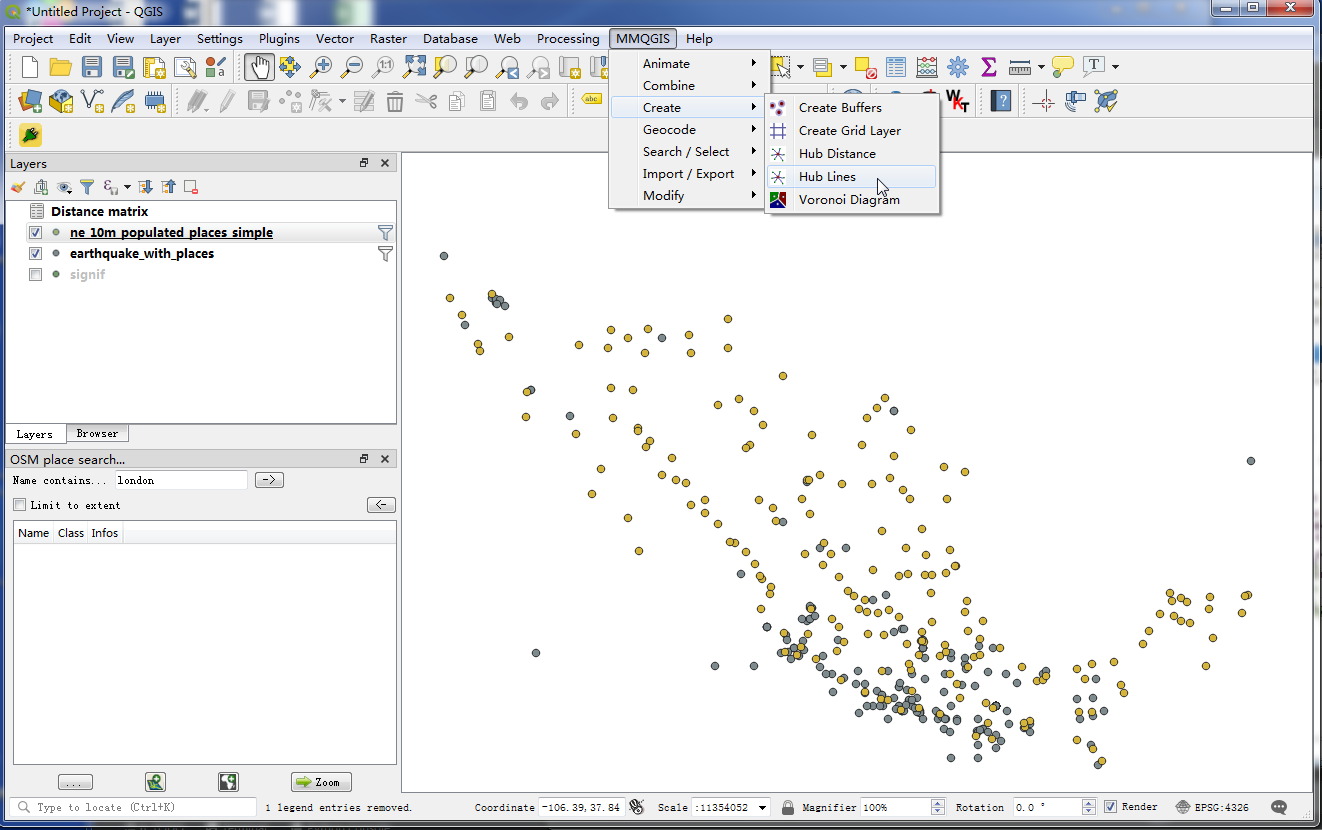Click the Zoom Full extent icon

414,67
